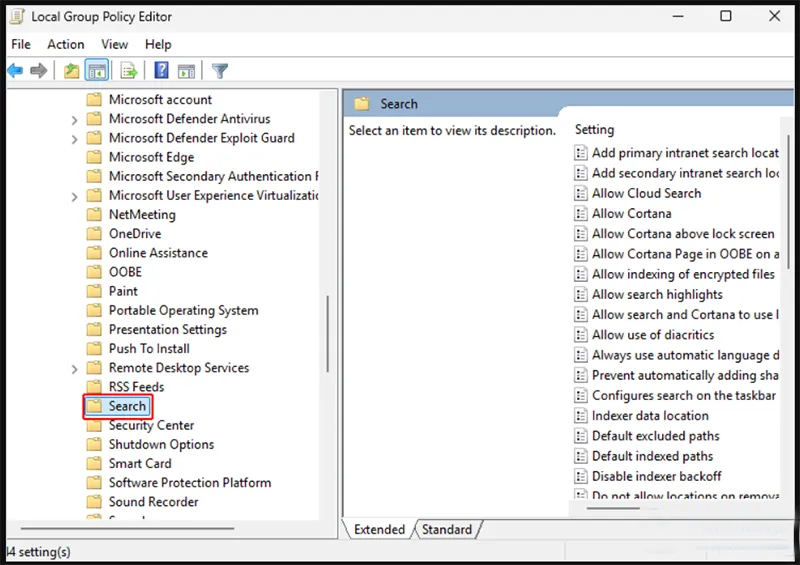The height and width of the screenshot is (565, 800).
Task: Expand the Microsoft Defender Antivirus node
Action: point(75,120)
